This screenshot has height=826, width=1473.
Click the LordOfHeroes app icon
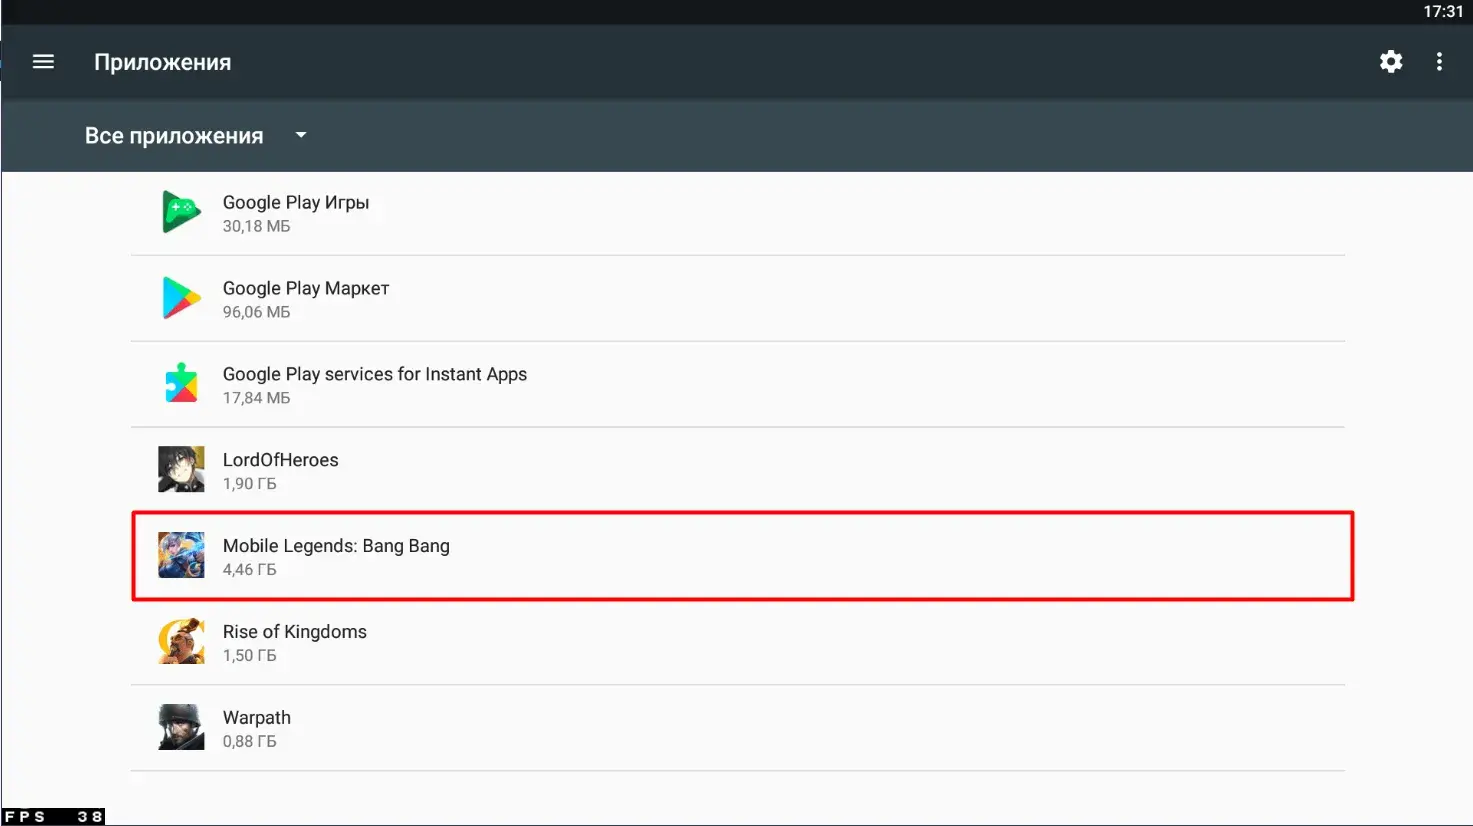coord(181,469)
